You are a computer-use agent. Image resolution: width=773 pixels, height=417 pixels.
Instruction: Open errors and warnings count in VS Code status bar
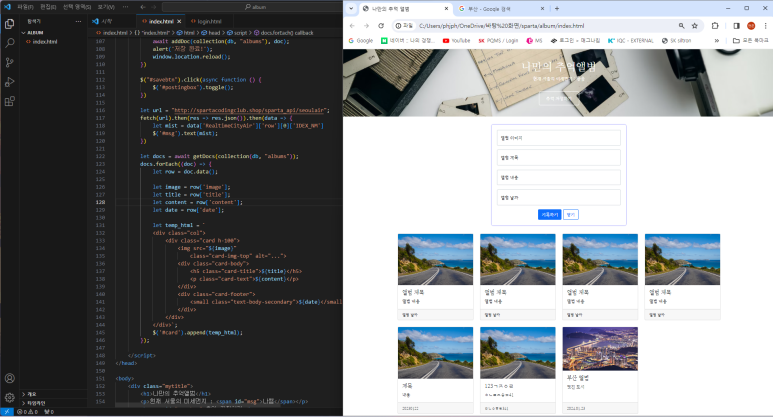(28, 412)
